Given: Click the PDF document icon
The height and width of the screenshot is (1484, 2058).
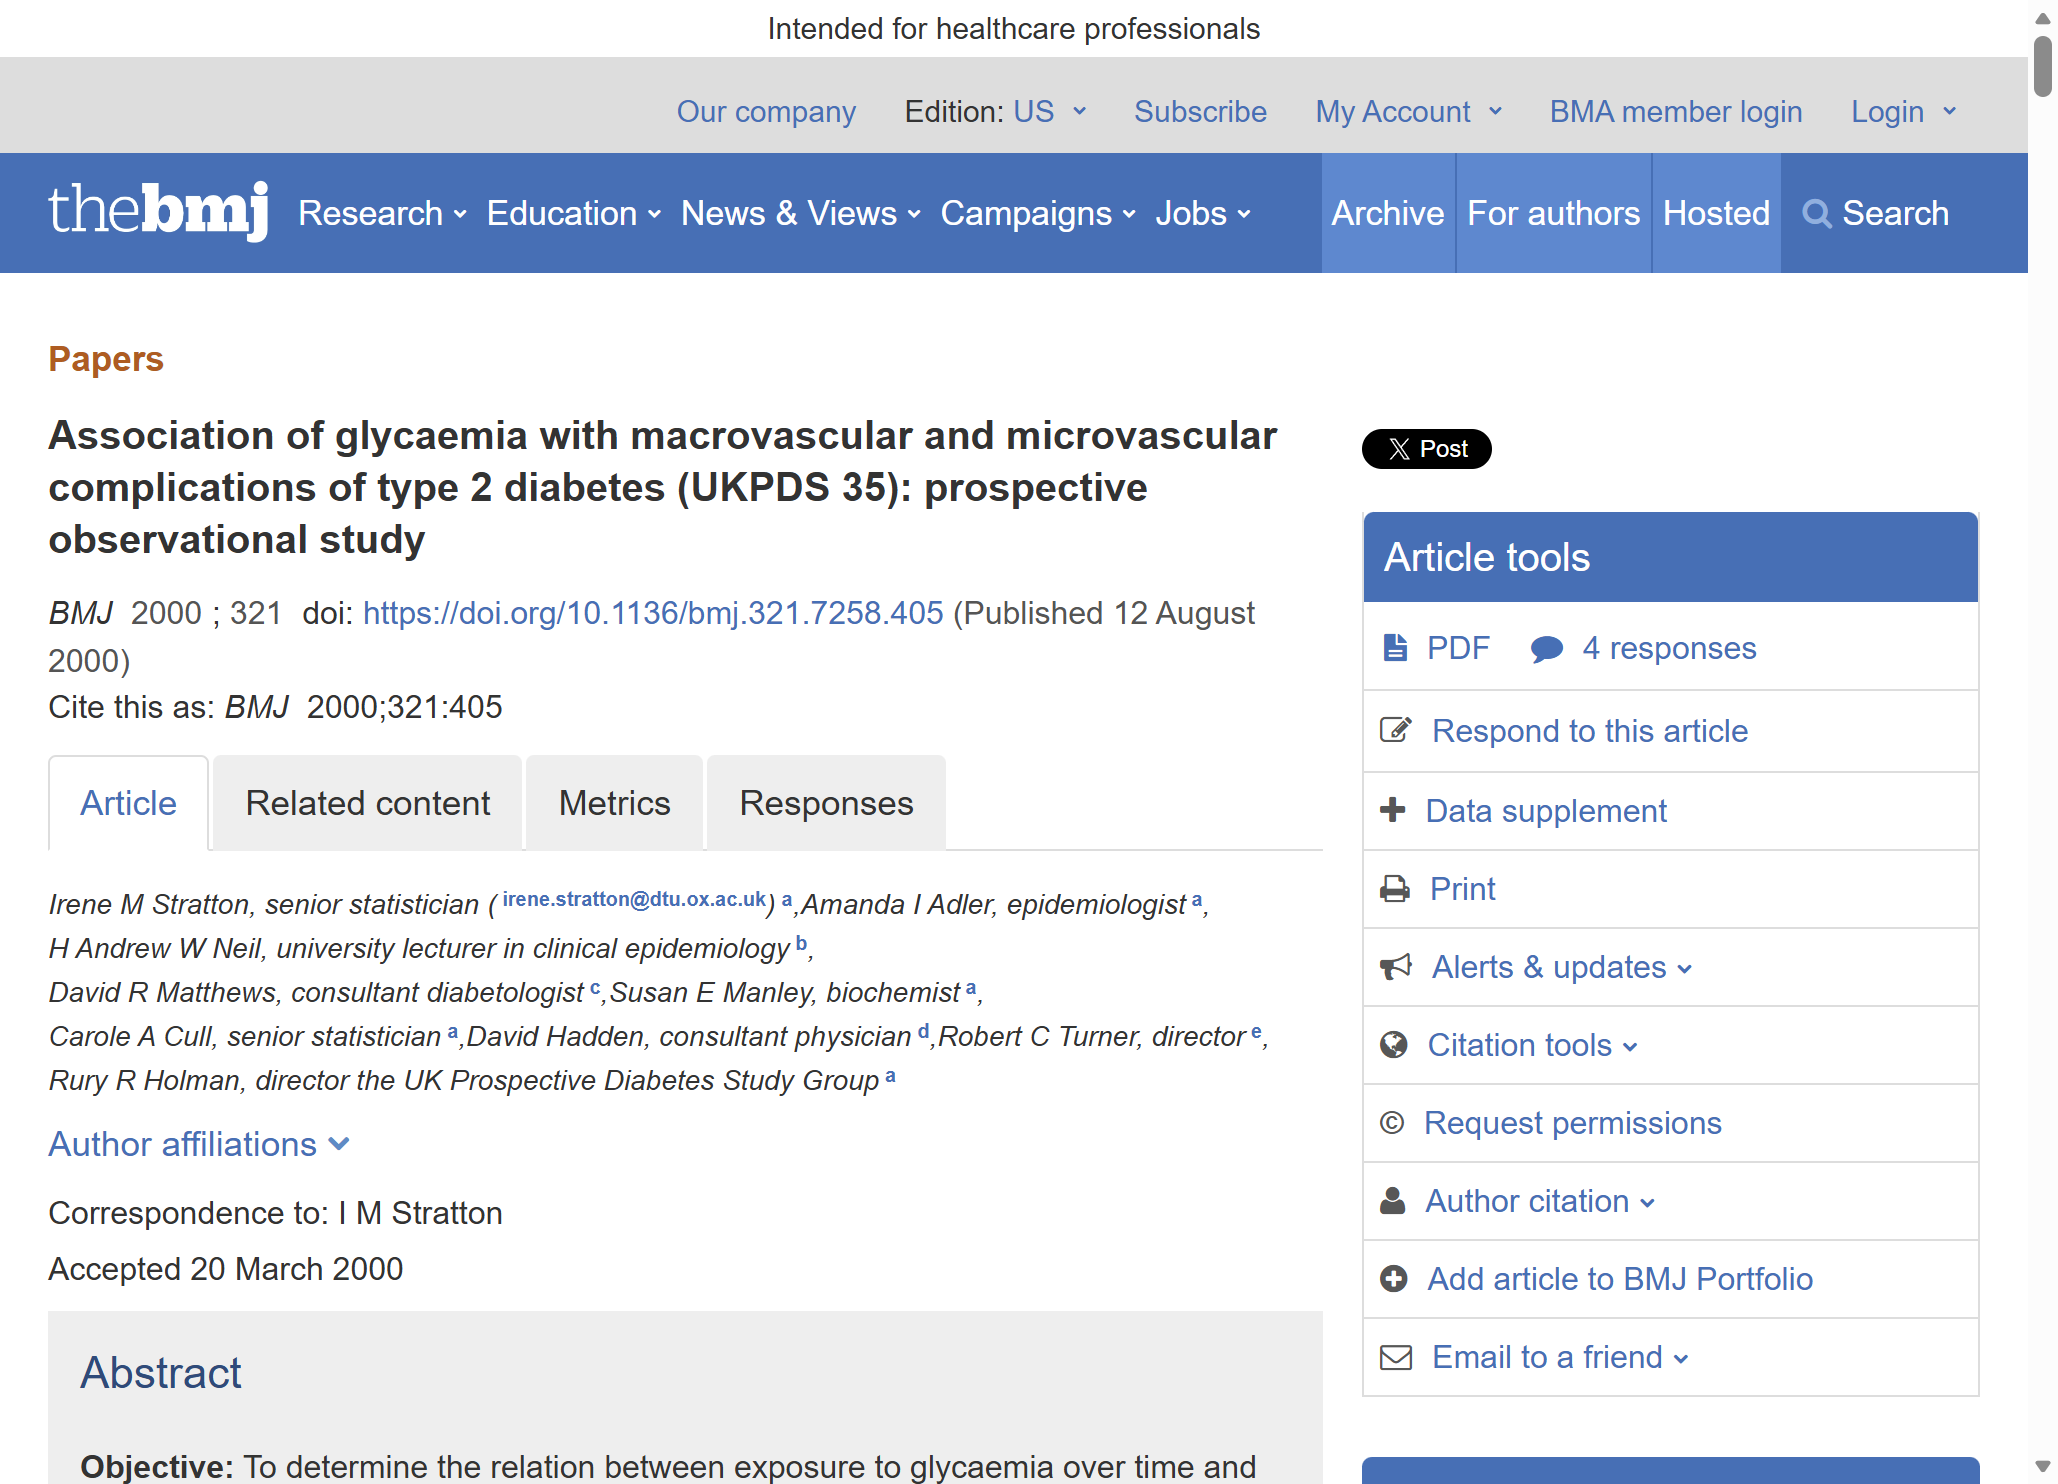Looking at the screenshot, I should coord(1395,648).
